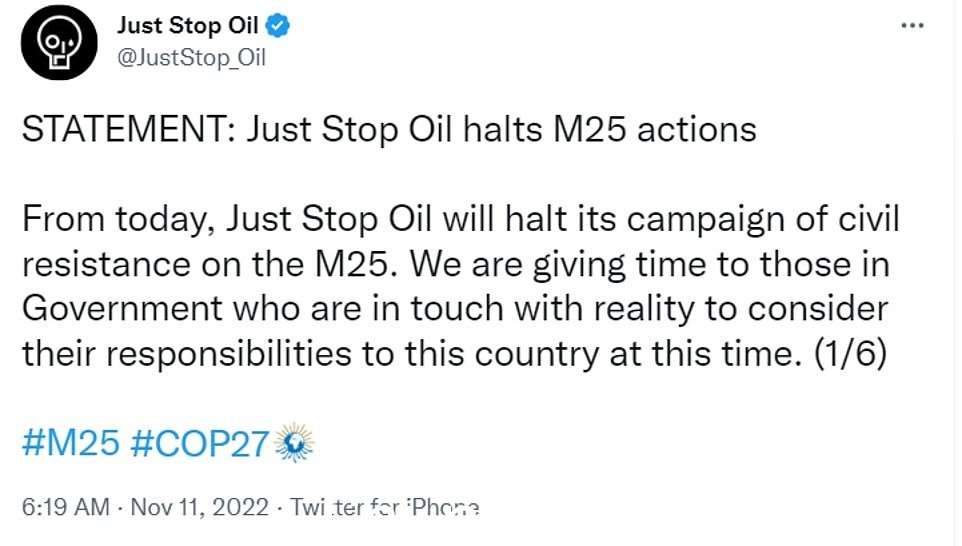The height and width of the screenshot is (546, 962).
Task: Open the Twitter for iPhone source label
Action: pos(385,507)
